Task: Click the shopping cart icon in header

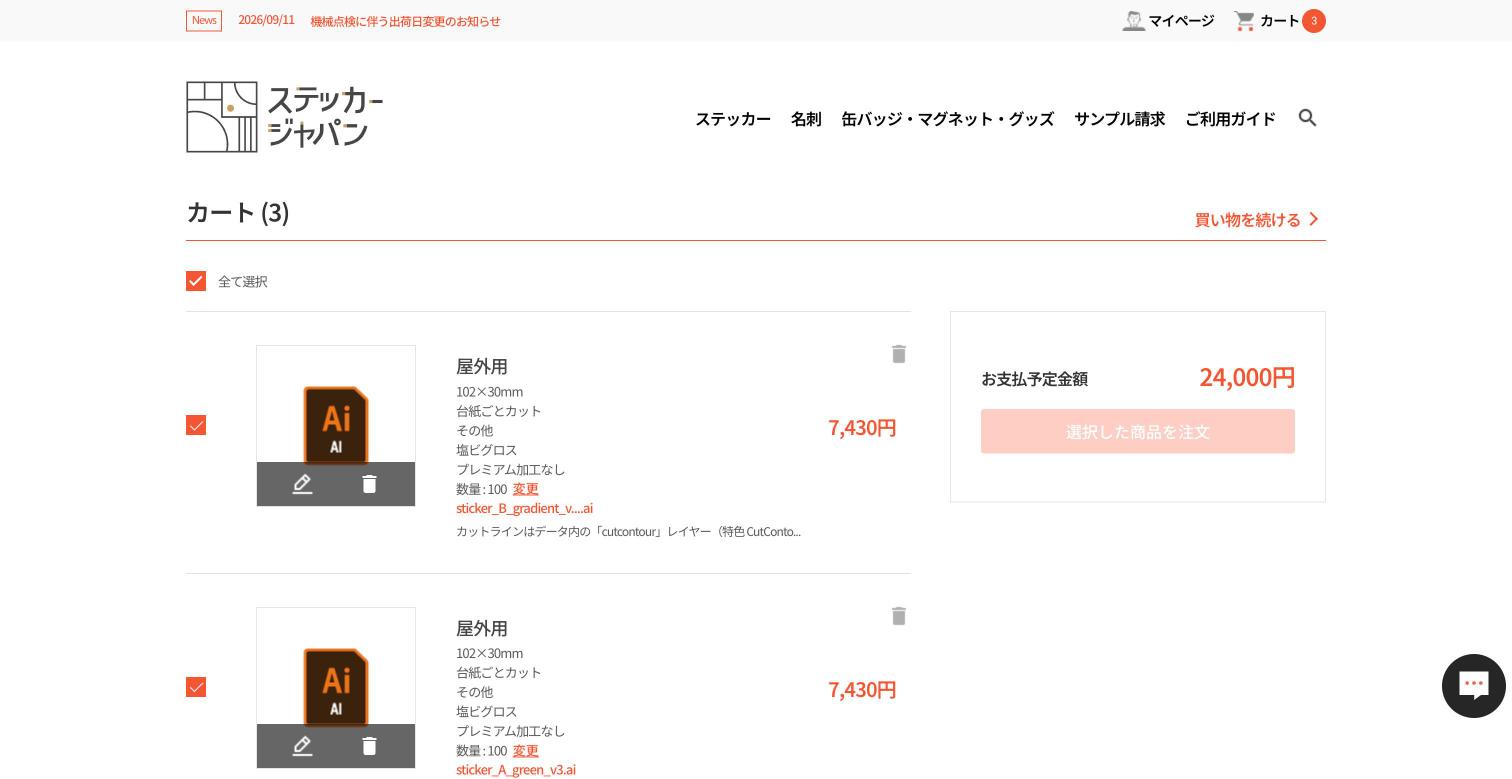Action: point(1245,21)
